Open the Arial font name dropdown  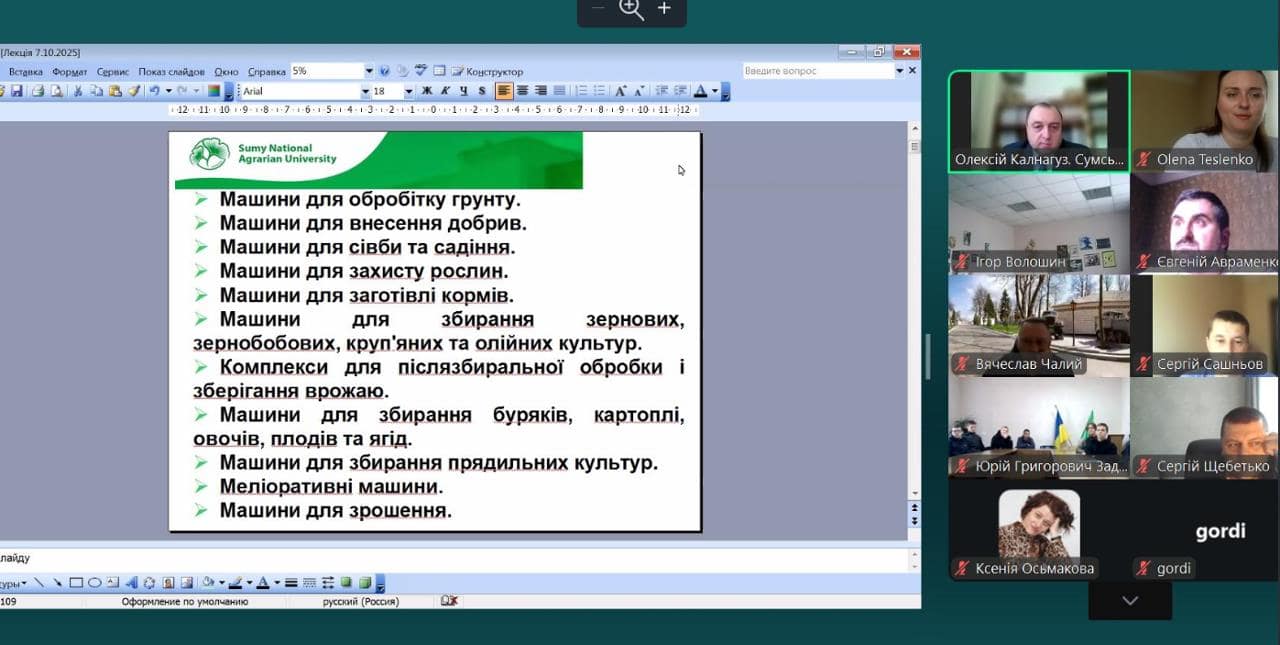[x=365, y=91]
